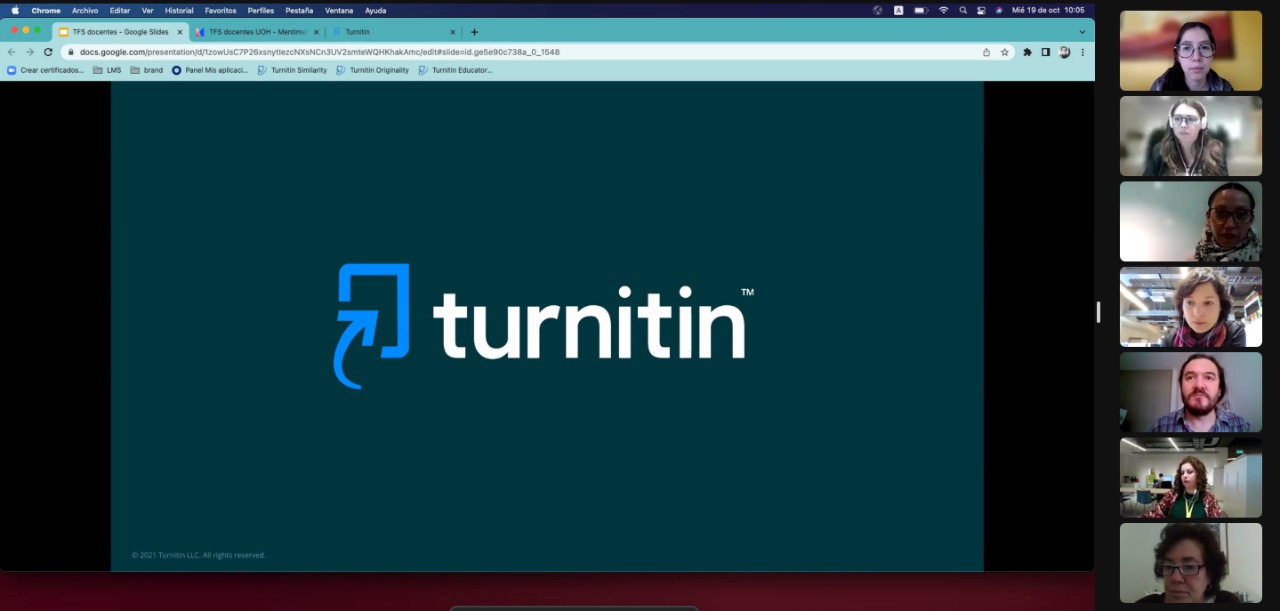1280x611 pixels.
Task: Select the participant wearing white headphones
Action: tap(1191, 136)
